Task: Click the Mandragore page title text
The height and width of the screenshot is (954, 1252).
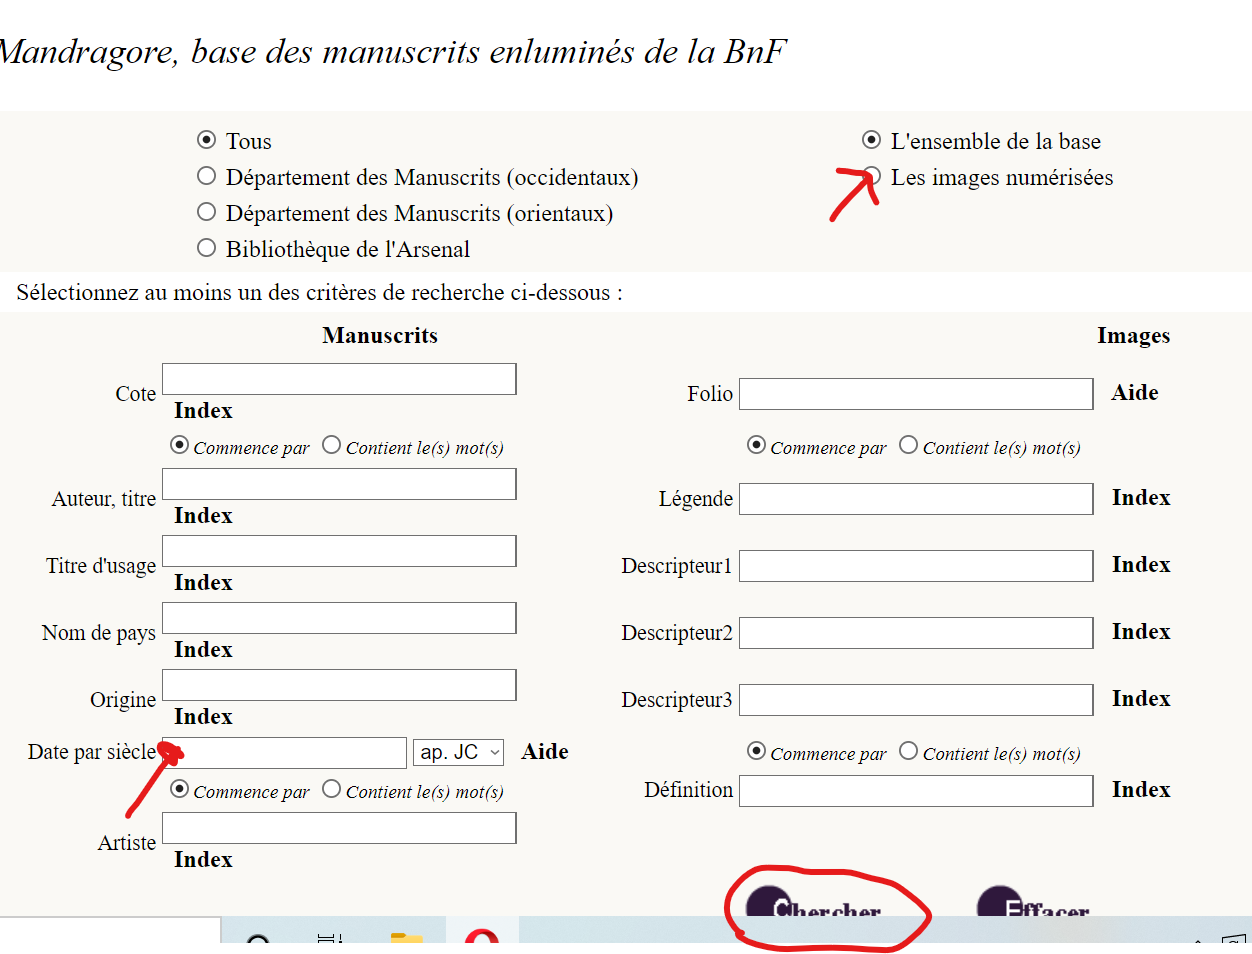Action: coord(394,52)
